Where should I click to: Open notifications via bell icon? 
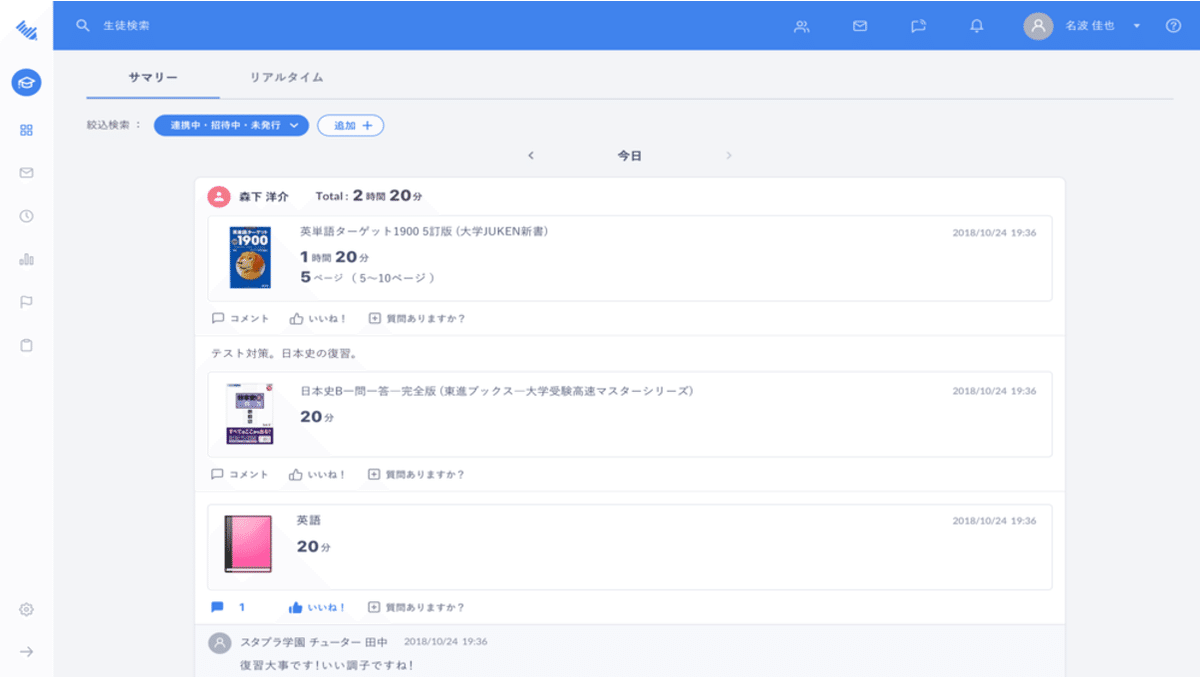point(976,26)
